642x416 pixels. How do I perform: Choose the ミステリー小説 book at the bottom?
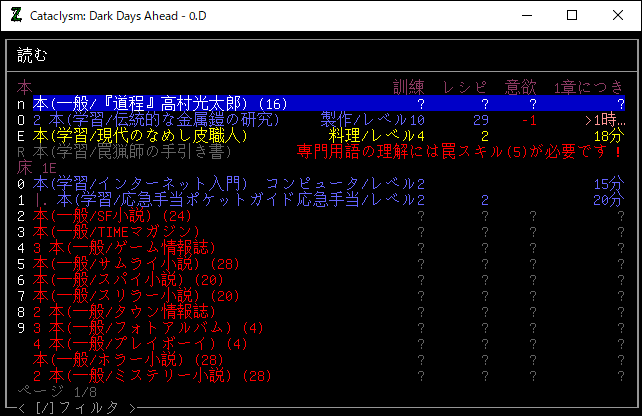point(152,375)
